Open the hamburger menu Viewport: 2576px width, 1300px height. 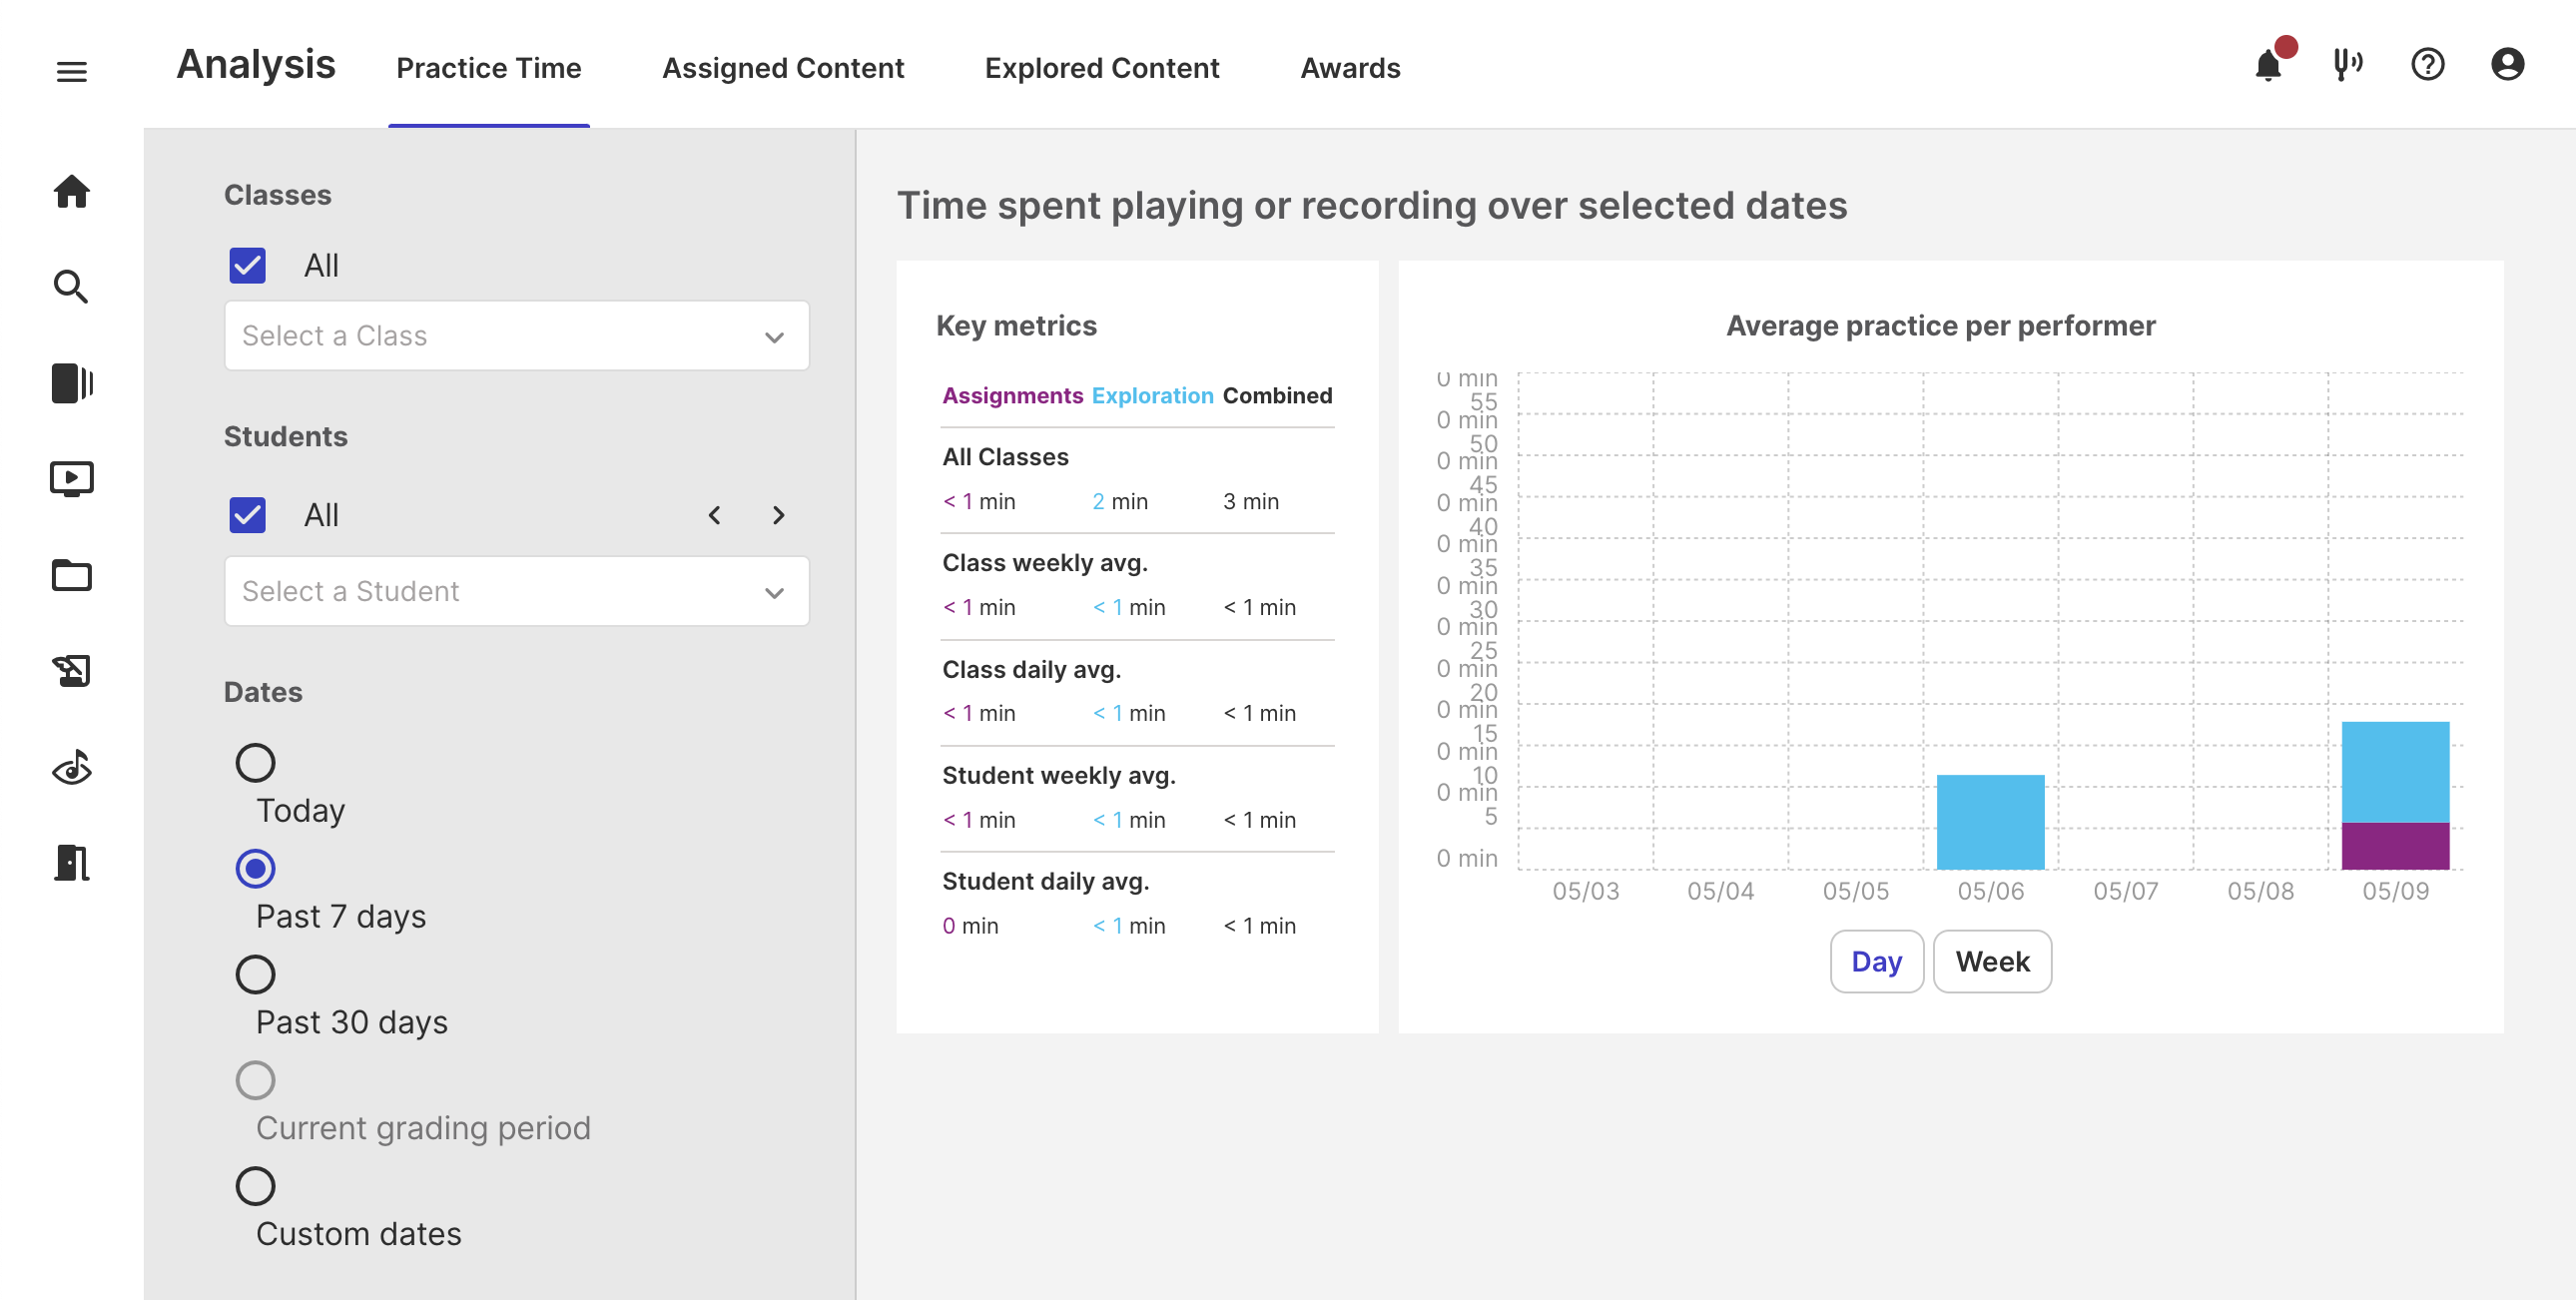(x=71, y=71)
